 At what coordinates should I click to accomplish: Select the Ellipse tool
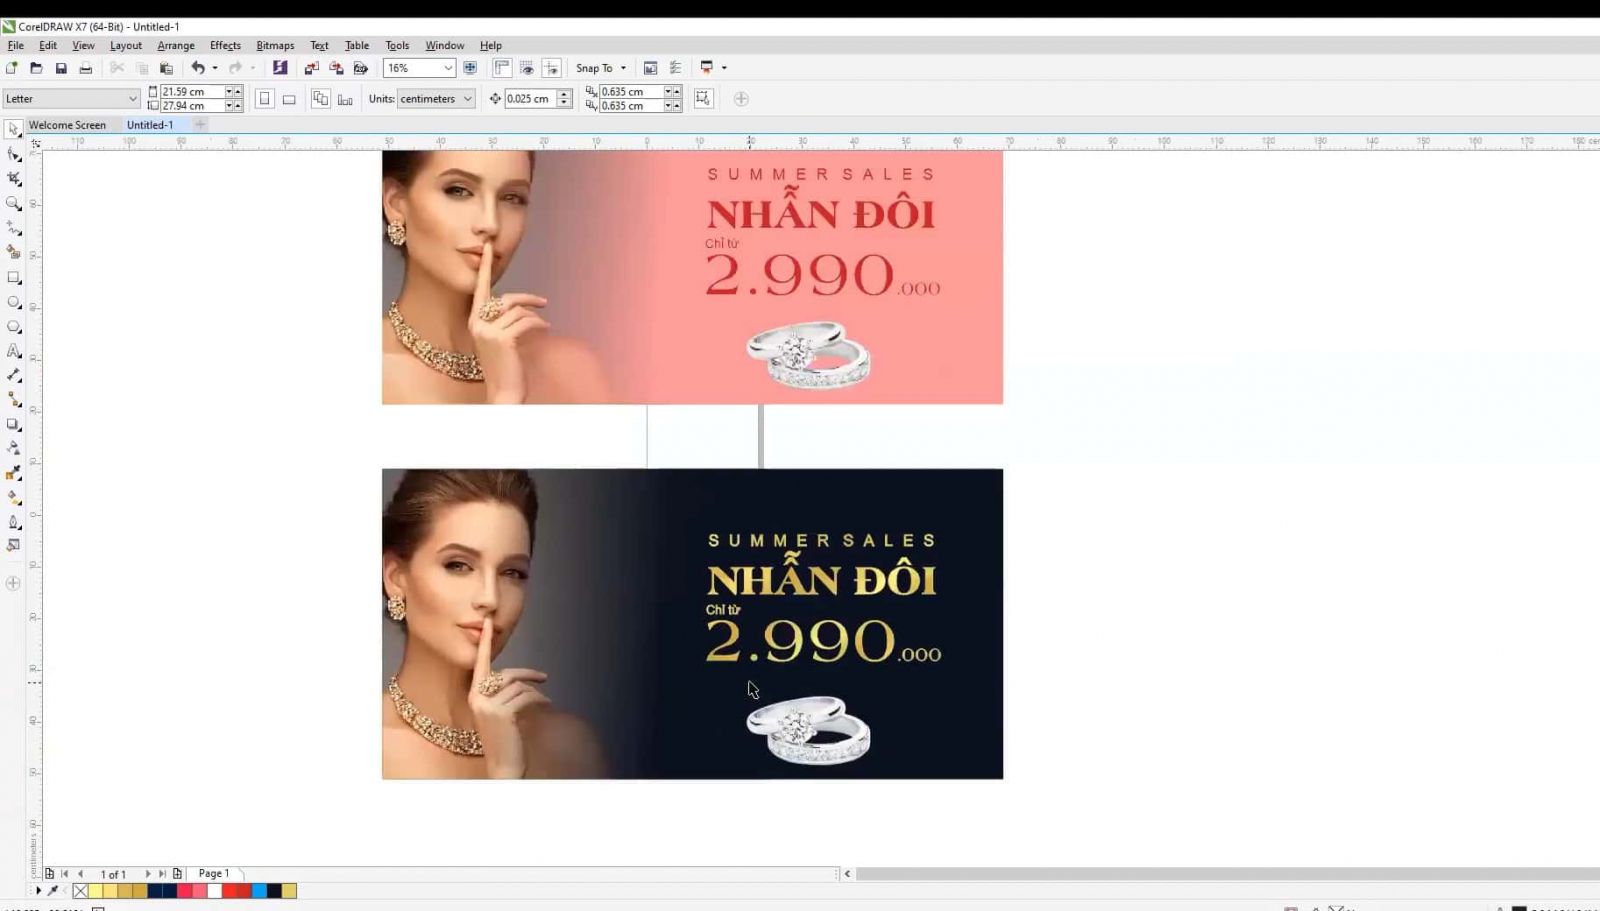pyautogui.click(x=13, y=301)
